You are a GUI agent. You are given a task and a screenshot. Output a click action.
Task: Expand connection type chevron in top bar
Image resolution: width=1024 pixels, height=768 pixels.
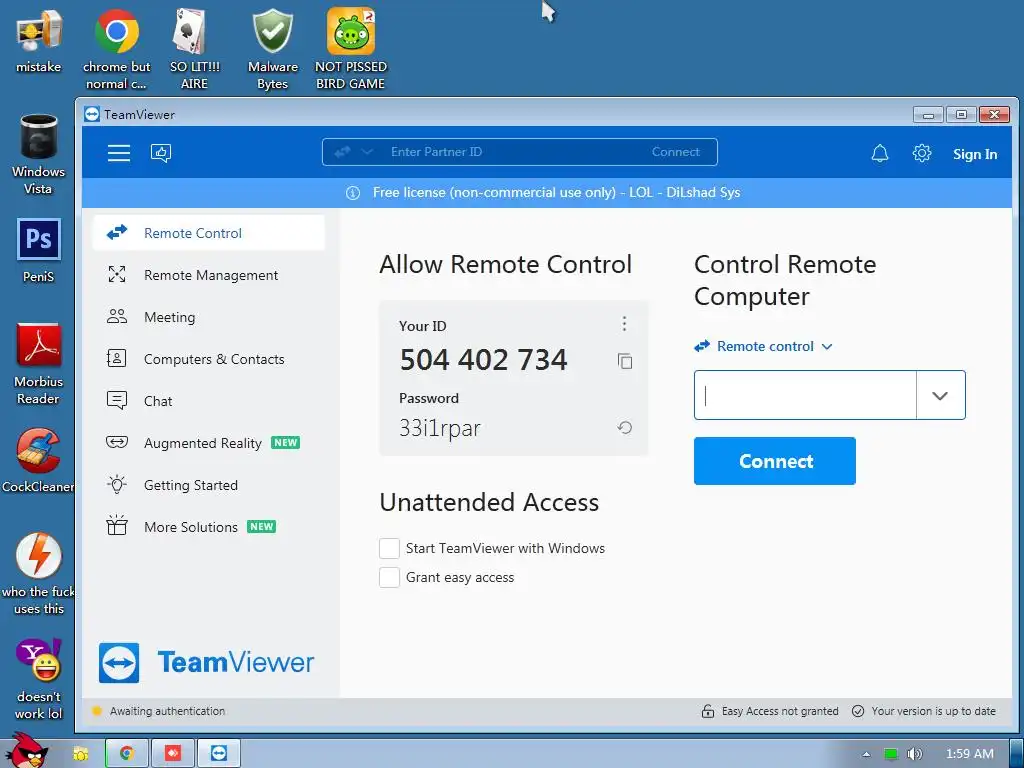(367, 152)
